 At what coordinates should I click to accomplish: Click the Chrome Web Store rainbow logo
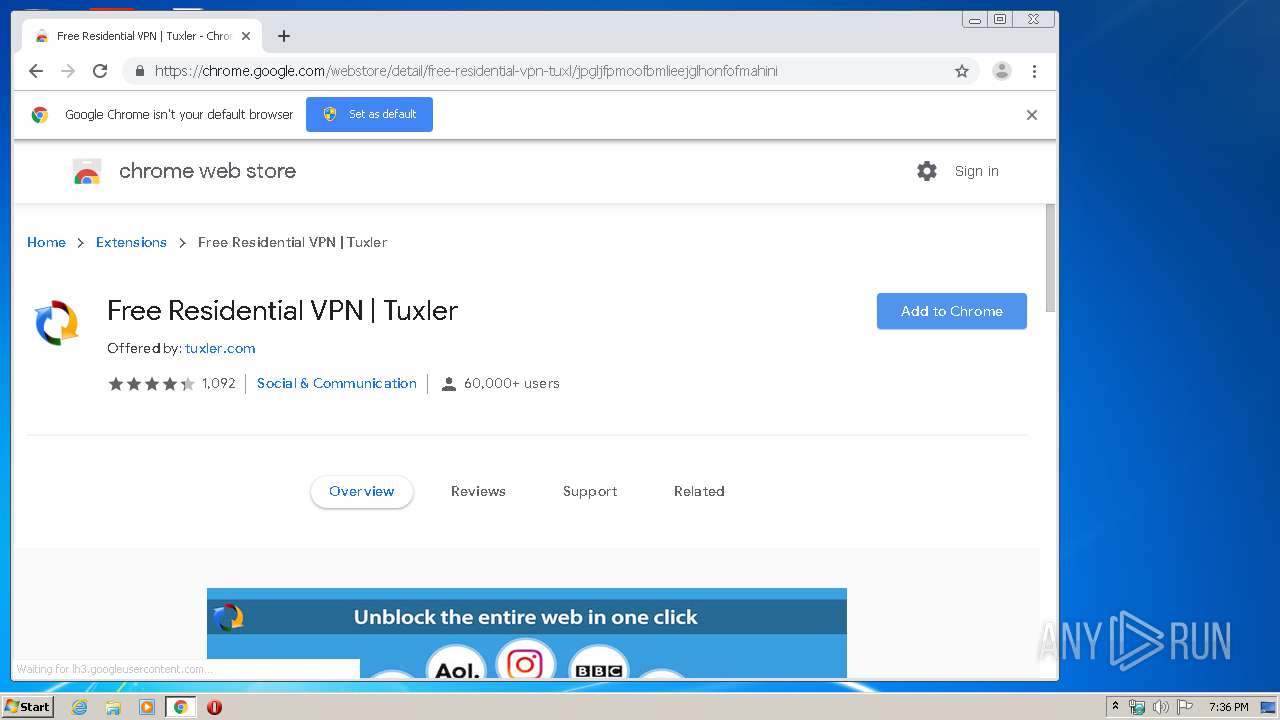coord(87,172)
